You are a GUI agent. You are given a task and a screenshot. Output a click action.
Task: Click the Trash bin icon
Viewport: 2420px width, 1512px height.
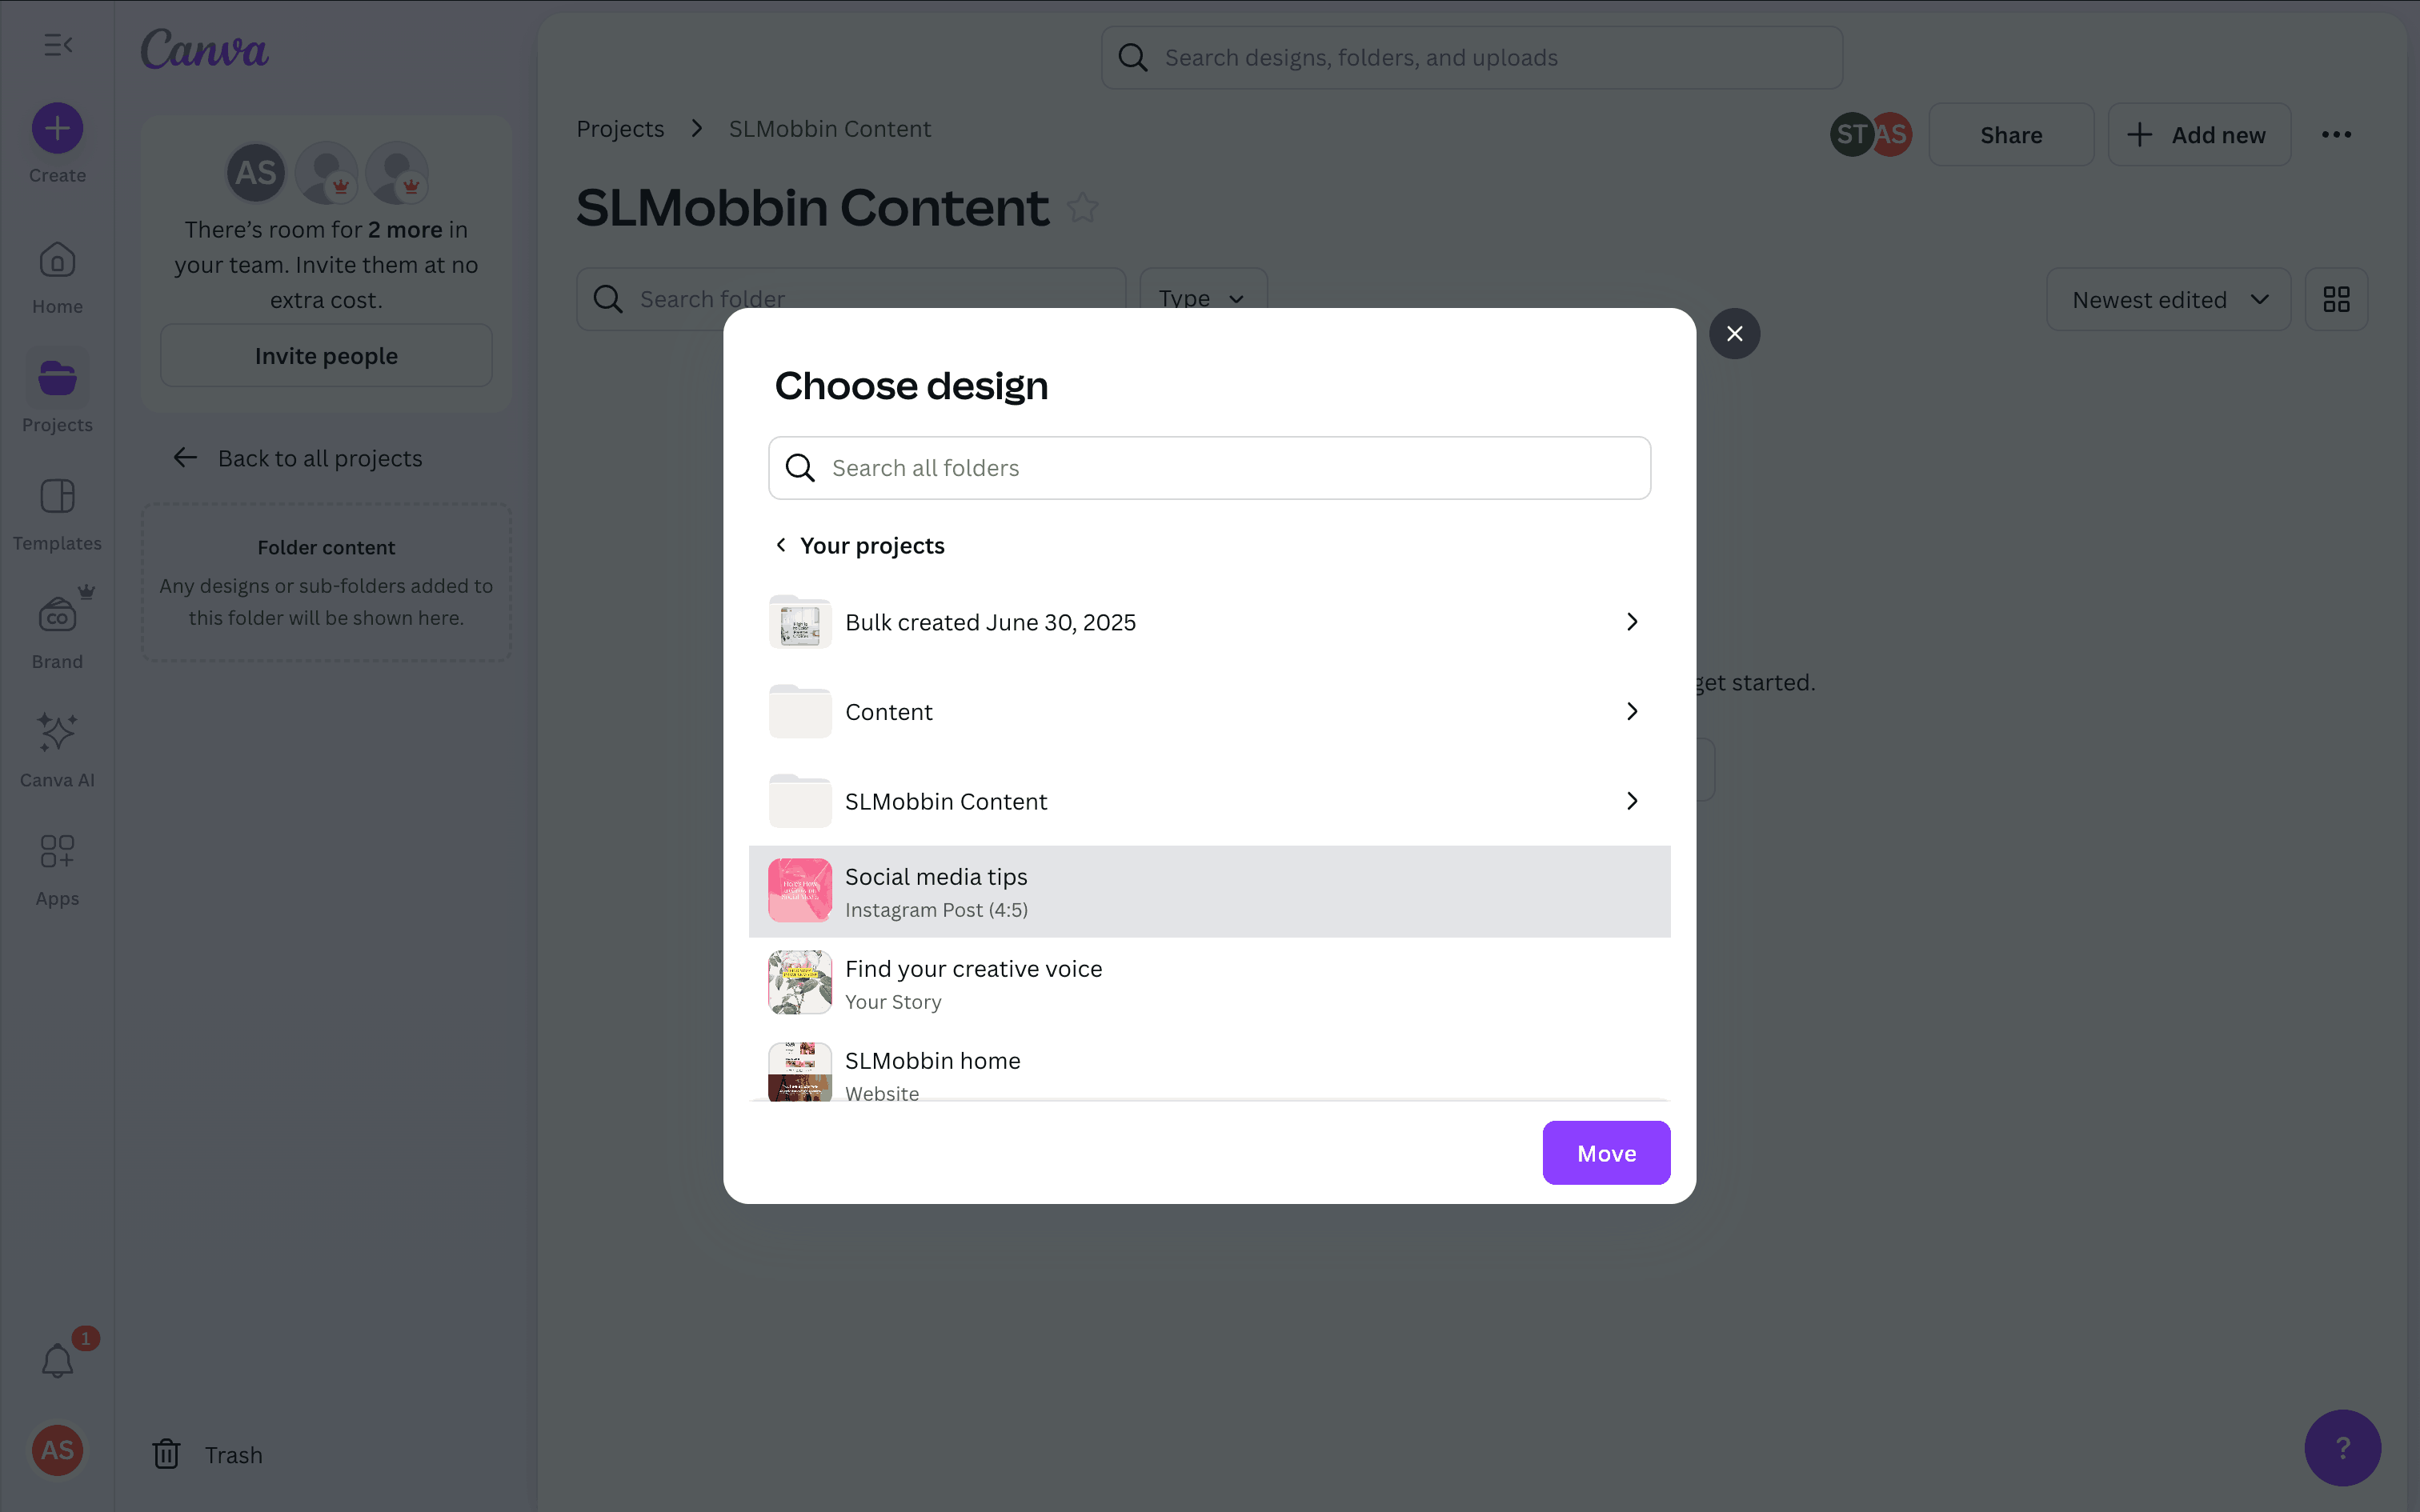point(166,1454)
